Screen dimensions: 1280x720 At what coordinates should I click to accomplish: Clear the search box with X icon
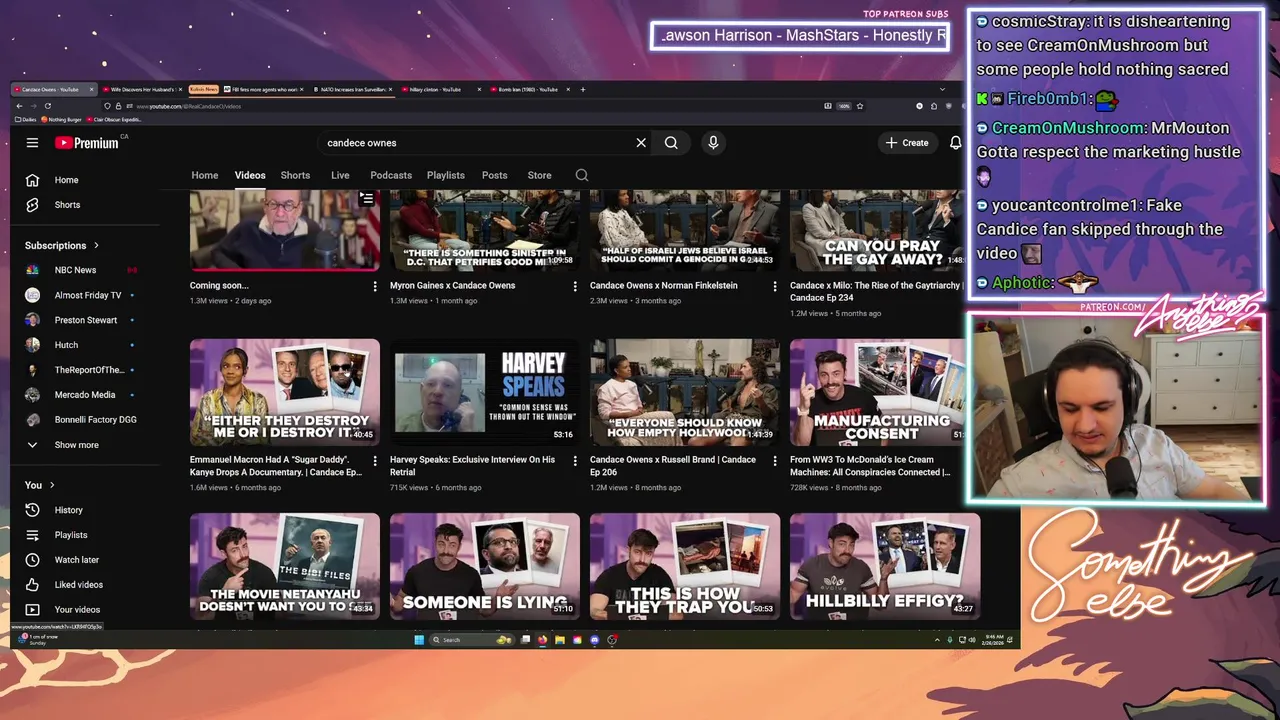click(x=641, y=143)
